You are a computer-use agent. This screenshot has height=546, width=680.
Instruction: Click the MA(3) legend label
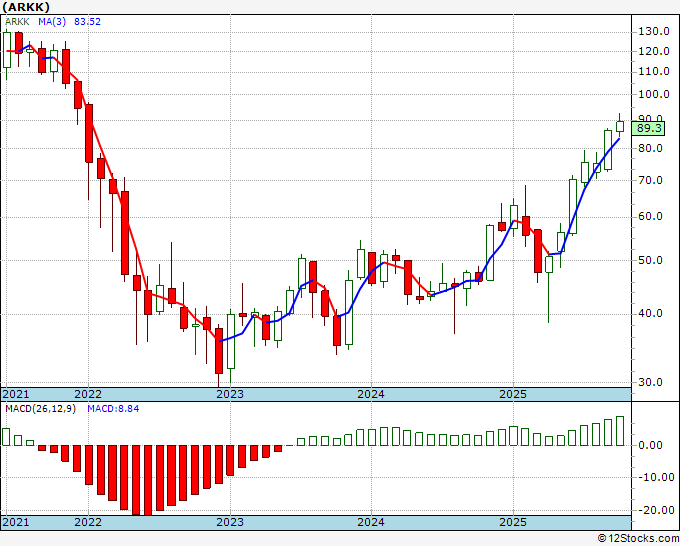coord(52,22)
